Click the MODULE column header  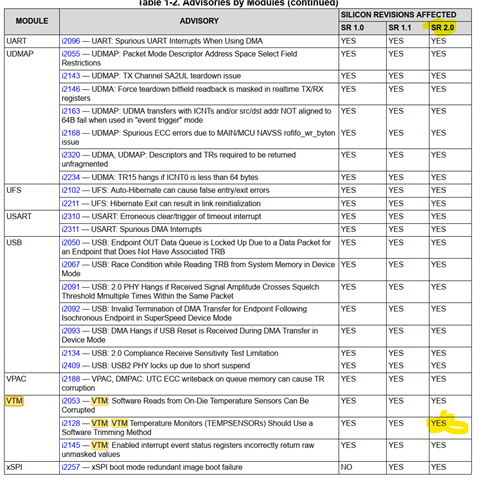(x=32, y=21)
